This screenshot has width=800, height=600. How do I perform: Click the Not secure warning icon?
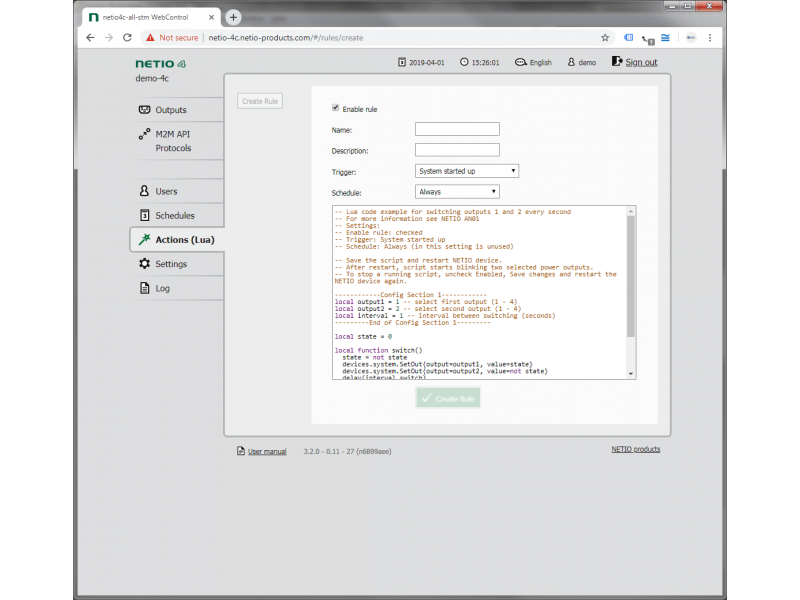[x=150, y=38]
